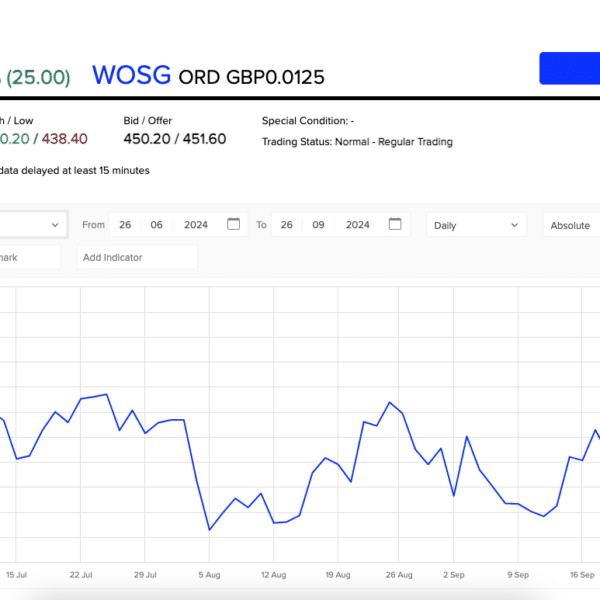Click the Add Indicator field

[x=136, y=257]
